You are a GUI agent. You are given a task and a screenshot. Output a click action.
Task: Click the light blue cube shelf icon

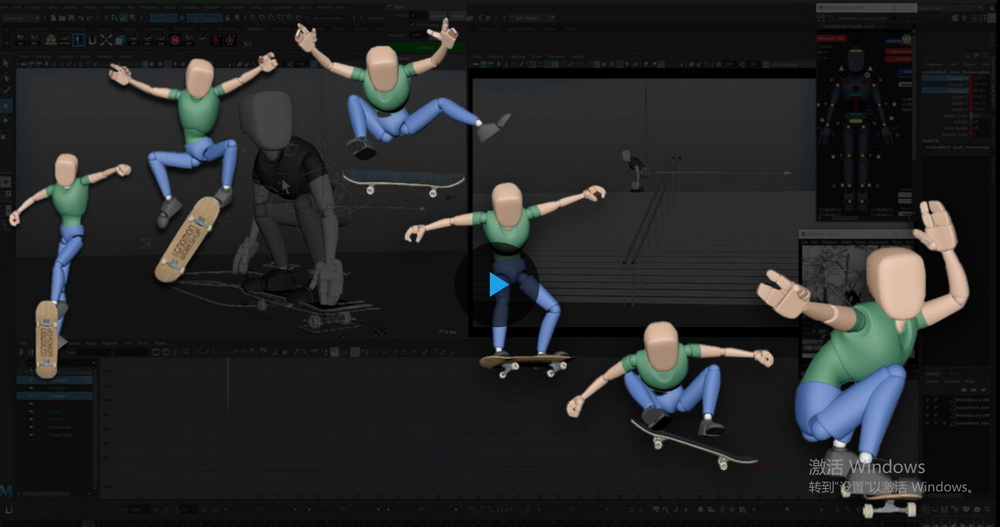click(x=120, y=40)
